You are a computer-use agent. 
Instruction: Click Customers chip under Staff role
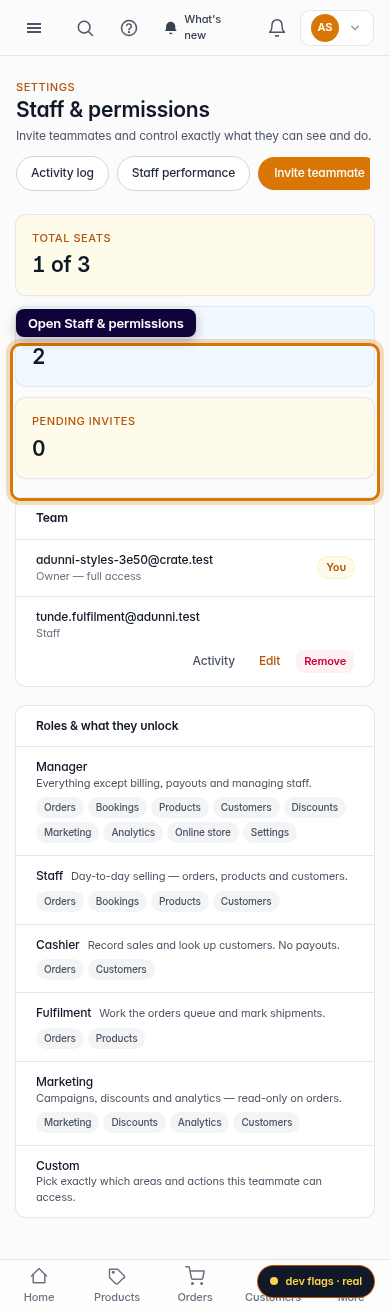tap(246, 901)
